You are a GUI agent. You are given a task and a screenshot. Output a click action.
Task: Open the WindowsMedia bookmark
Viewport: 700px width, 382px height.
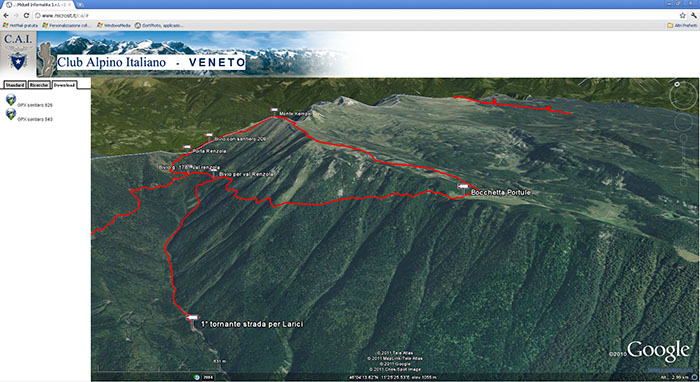pos(114,25)
